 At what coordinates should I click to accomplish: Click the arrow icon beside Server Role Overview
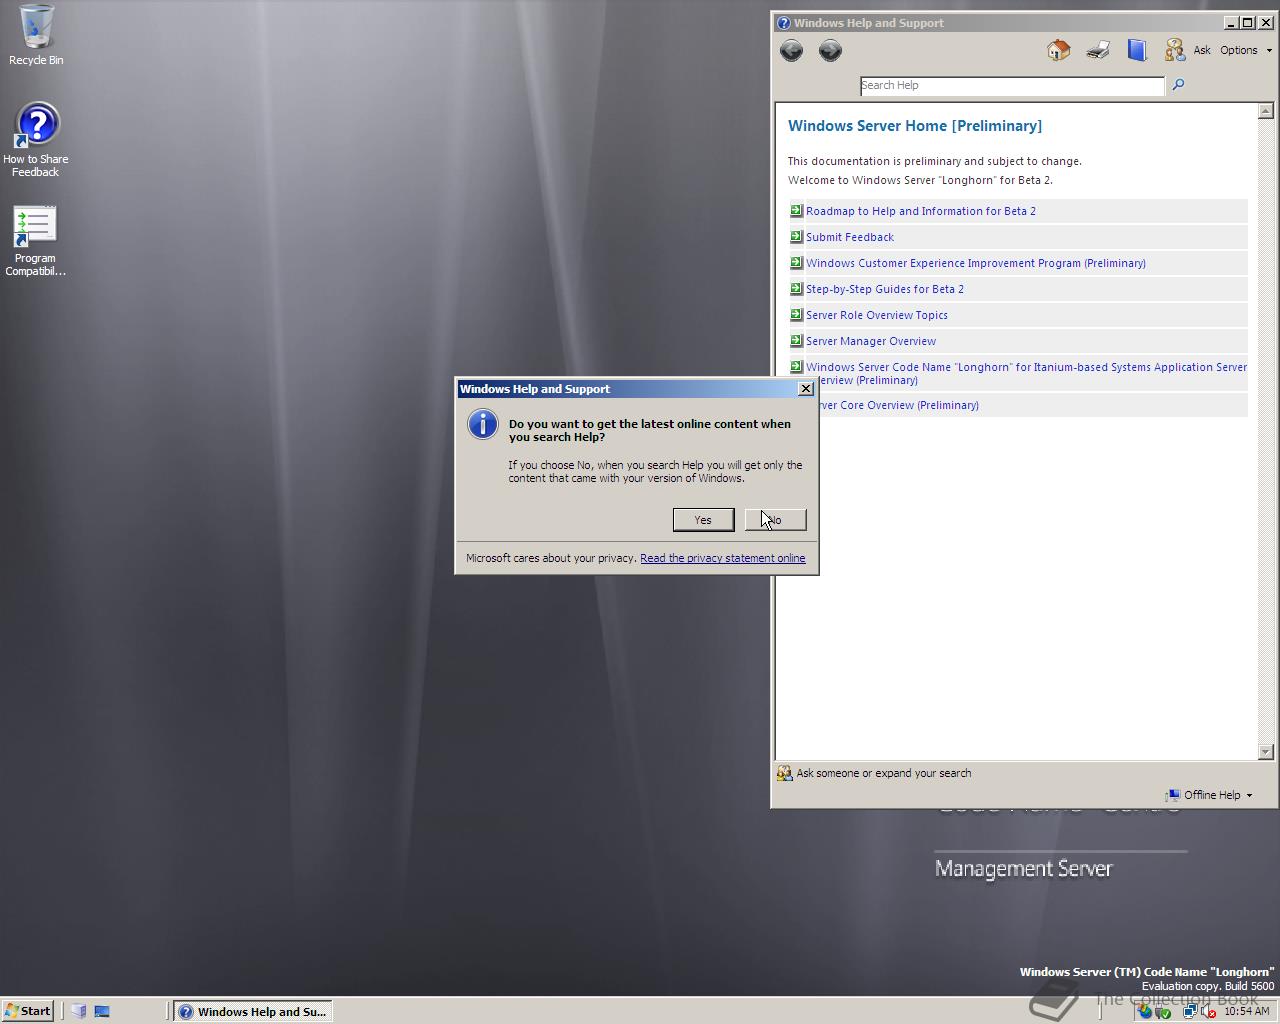(x=796, y=314)
